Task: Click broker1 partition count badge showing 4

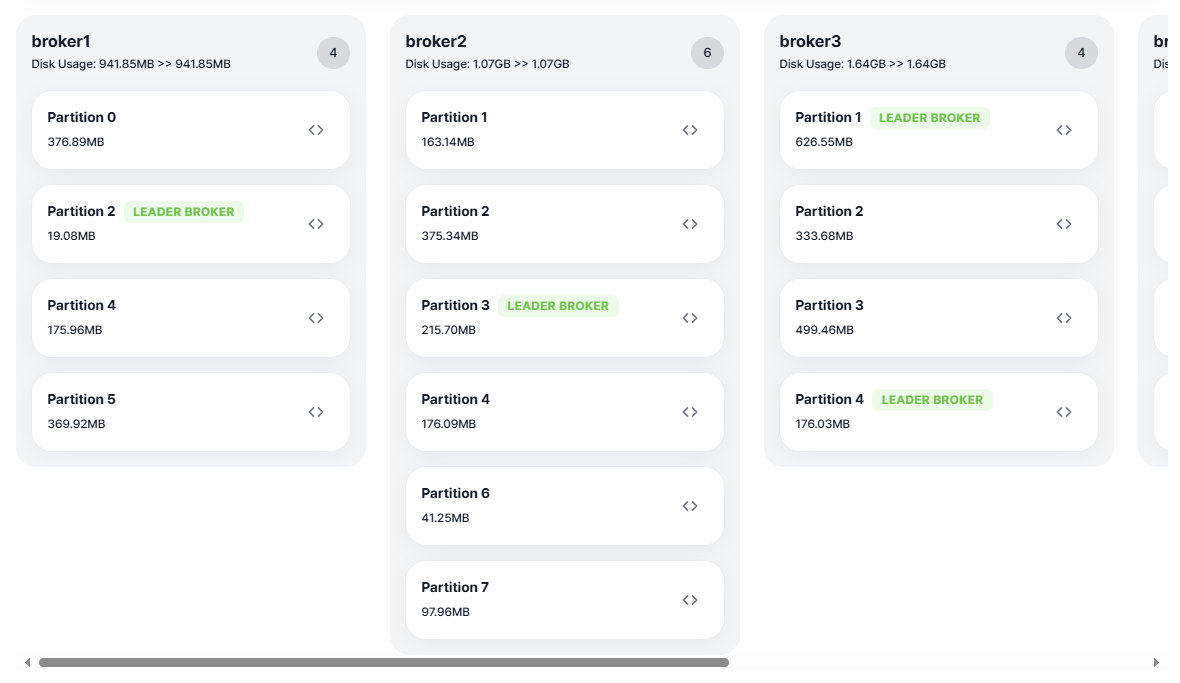Action: click(333, 53)
